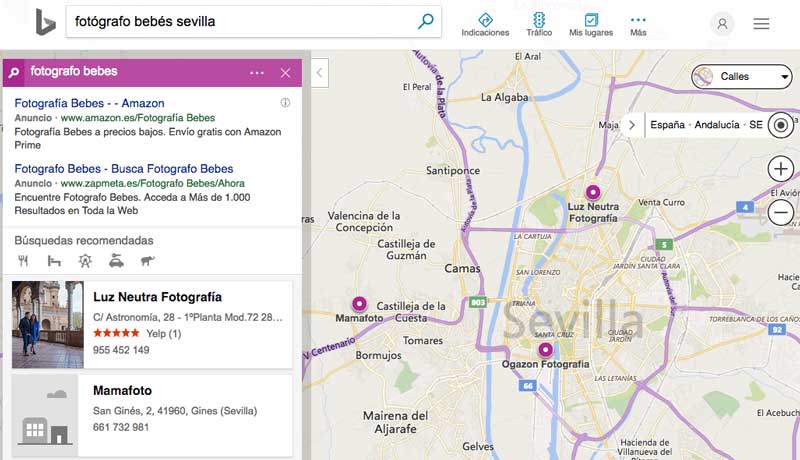Click the Andalucía breadcrumb
The width and height of the screenshot is (800, 460).
point(717,125)
